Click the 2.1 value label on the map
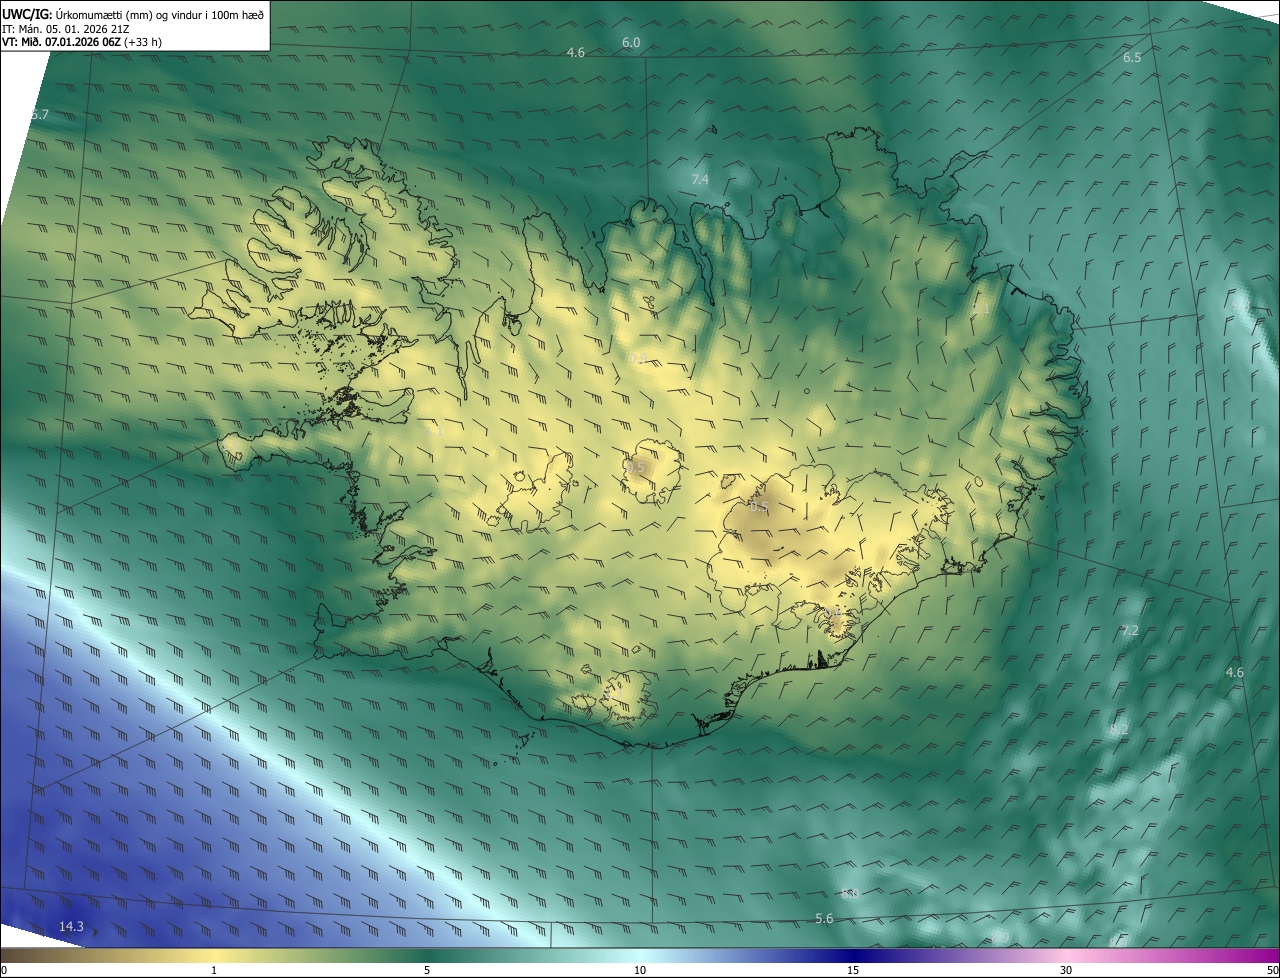Screen dimensions: 1280x978 980,309
